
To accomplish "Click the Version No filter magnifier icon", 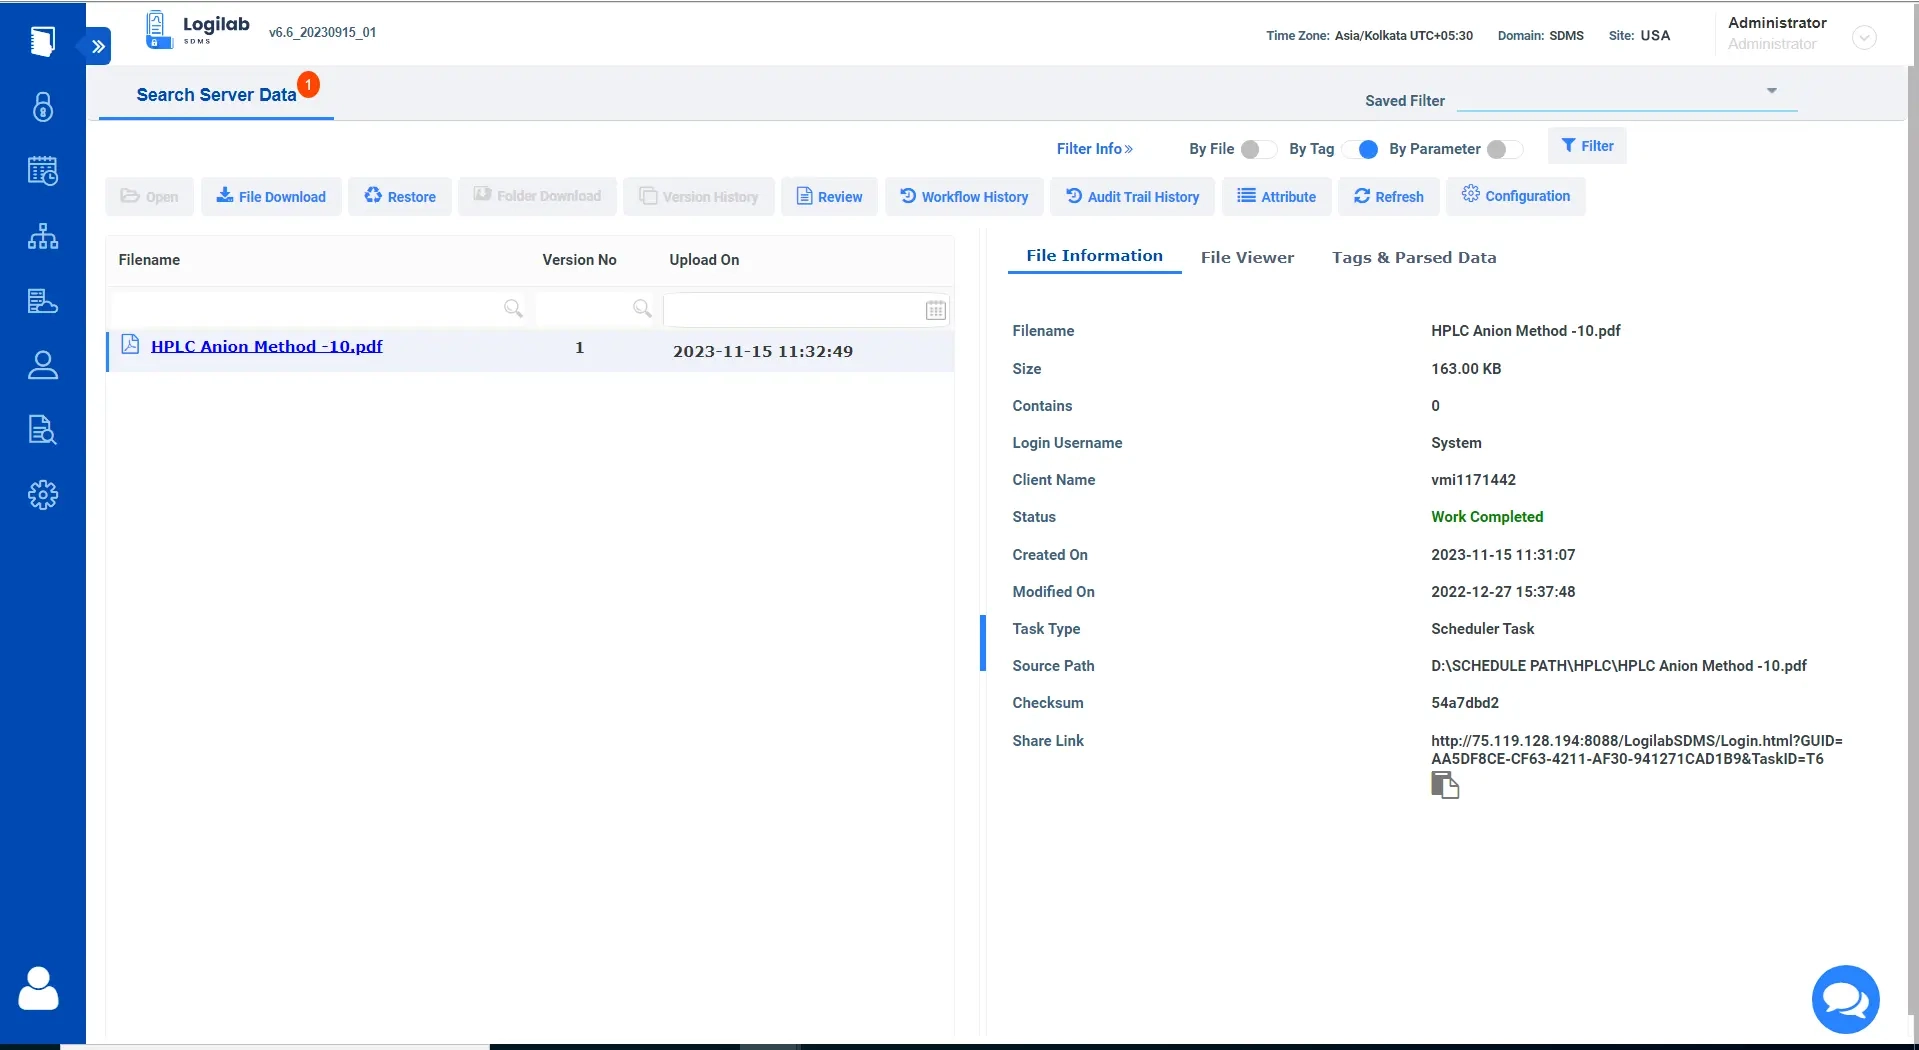I will click(642, 309).
